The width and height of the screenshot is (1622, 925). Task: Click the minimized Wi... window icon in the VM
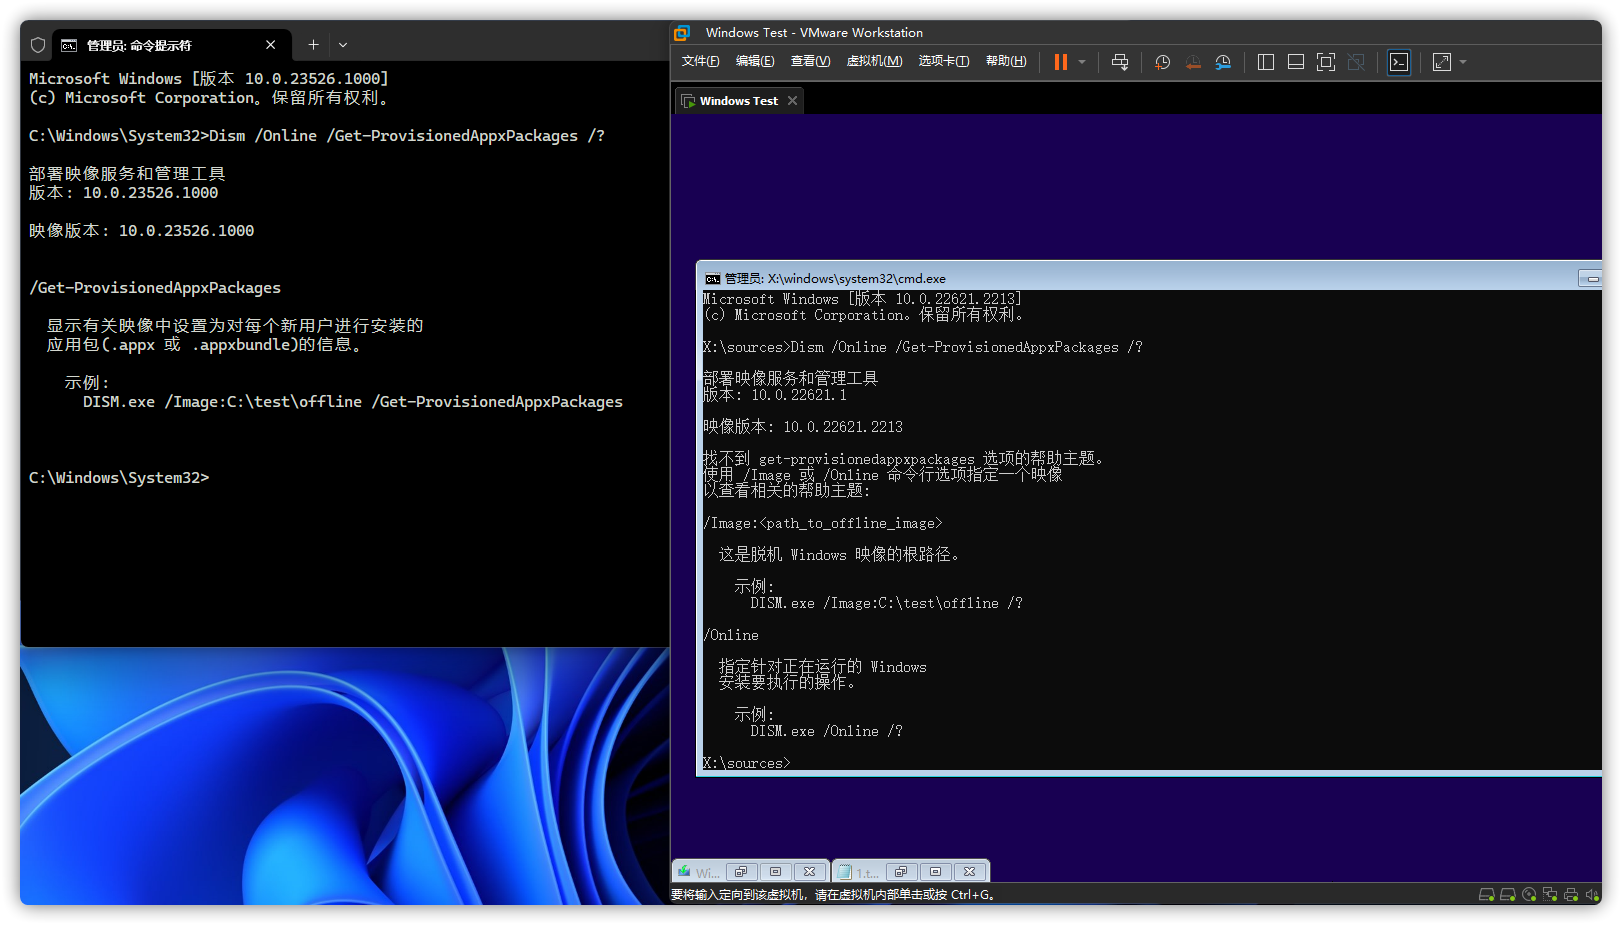[x=684, y=871]
